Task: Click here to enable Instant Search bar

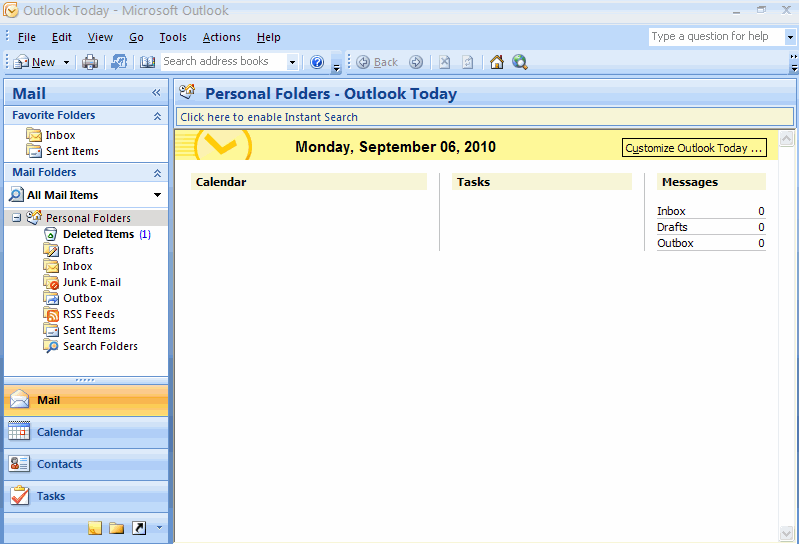Action: tap(485, 117)
